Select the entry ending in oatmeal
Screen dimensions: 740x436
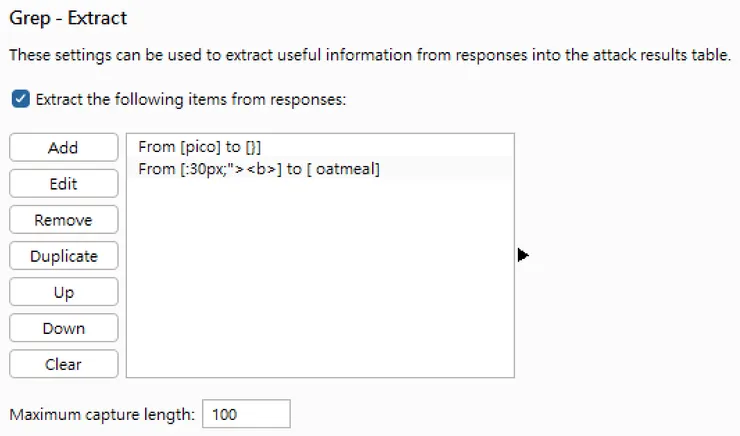click(x=259, y=169)
